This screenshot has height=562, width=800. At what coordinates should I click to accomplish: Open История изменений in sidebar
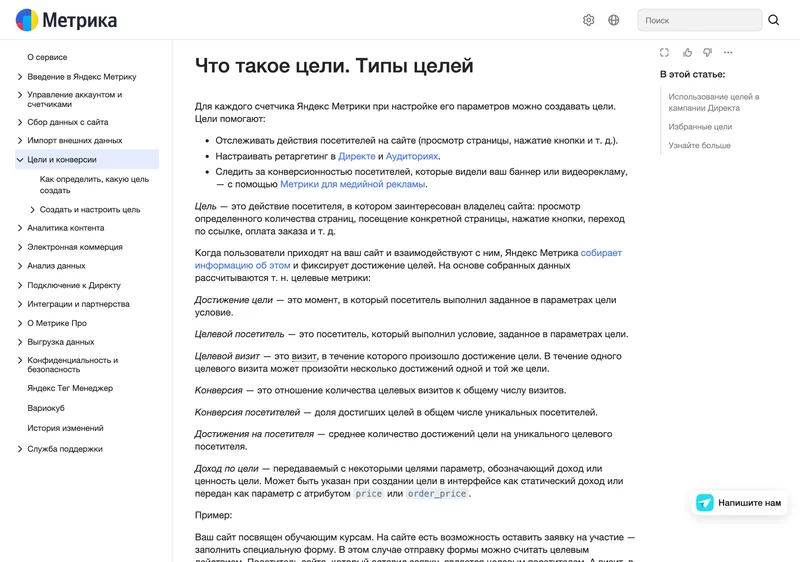pos(65,428)
